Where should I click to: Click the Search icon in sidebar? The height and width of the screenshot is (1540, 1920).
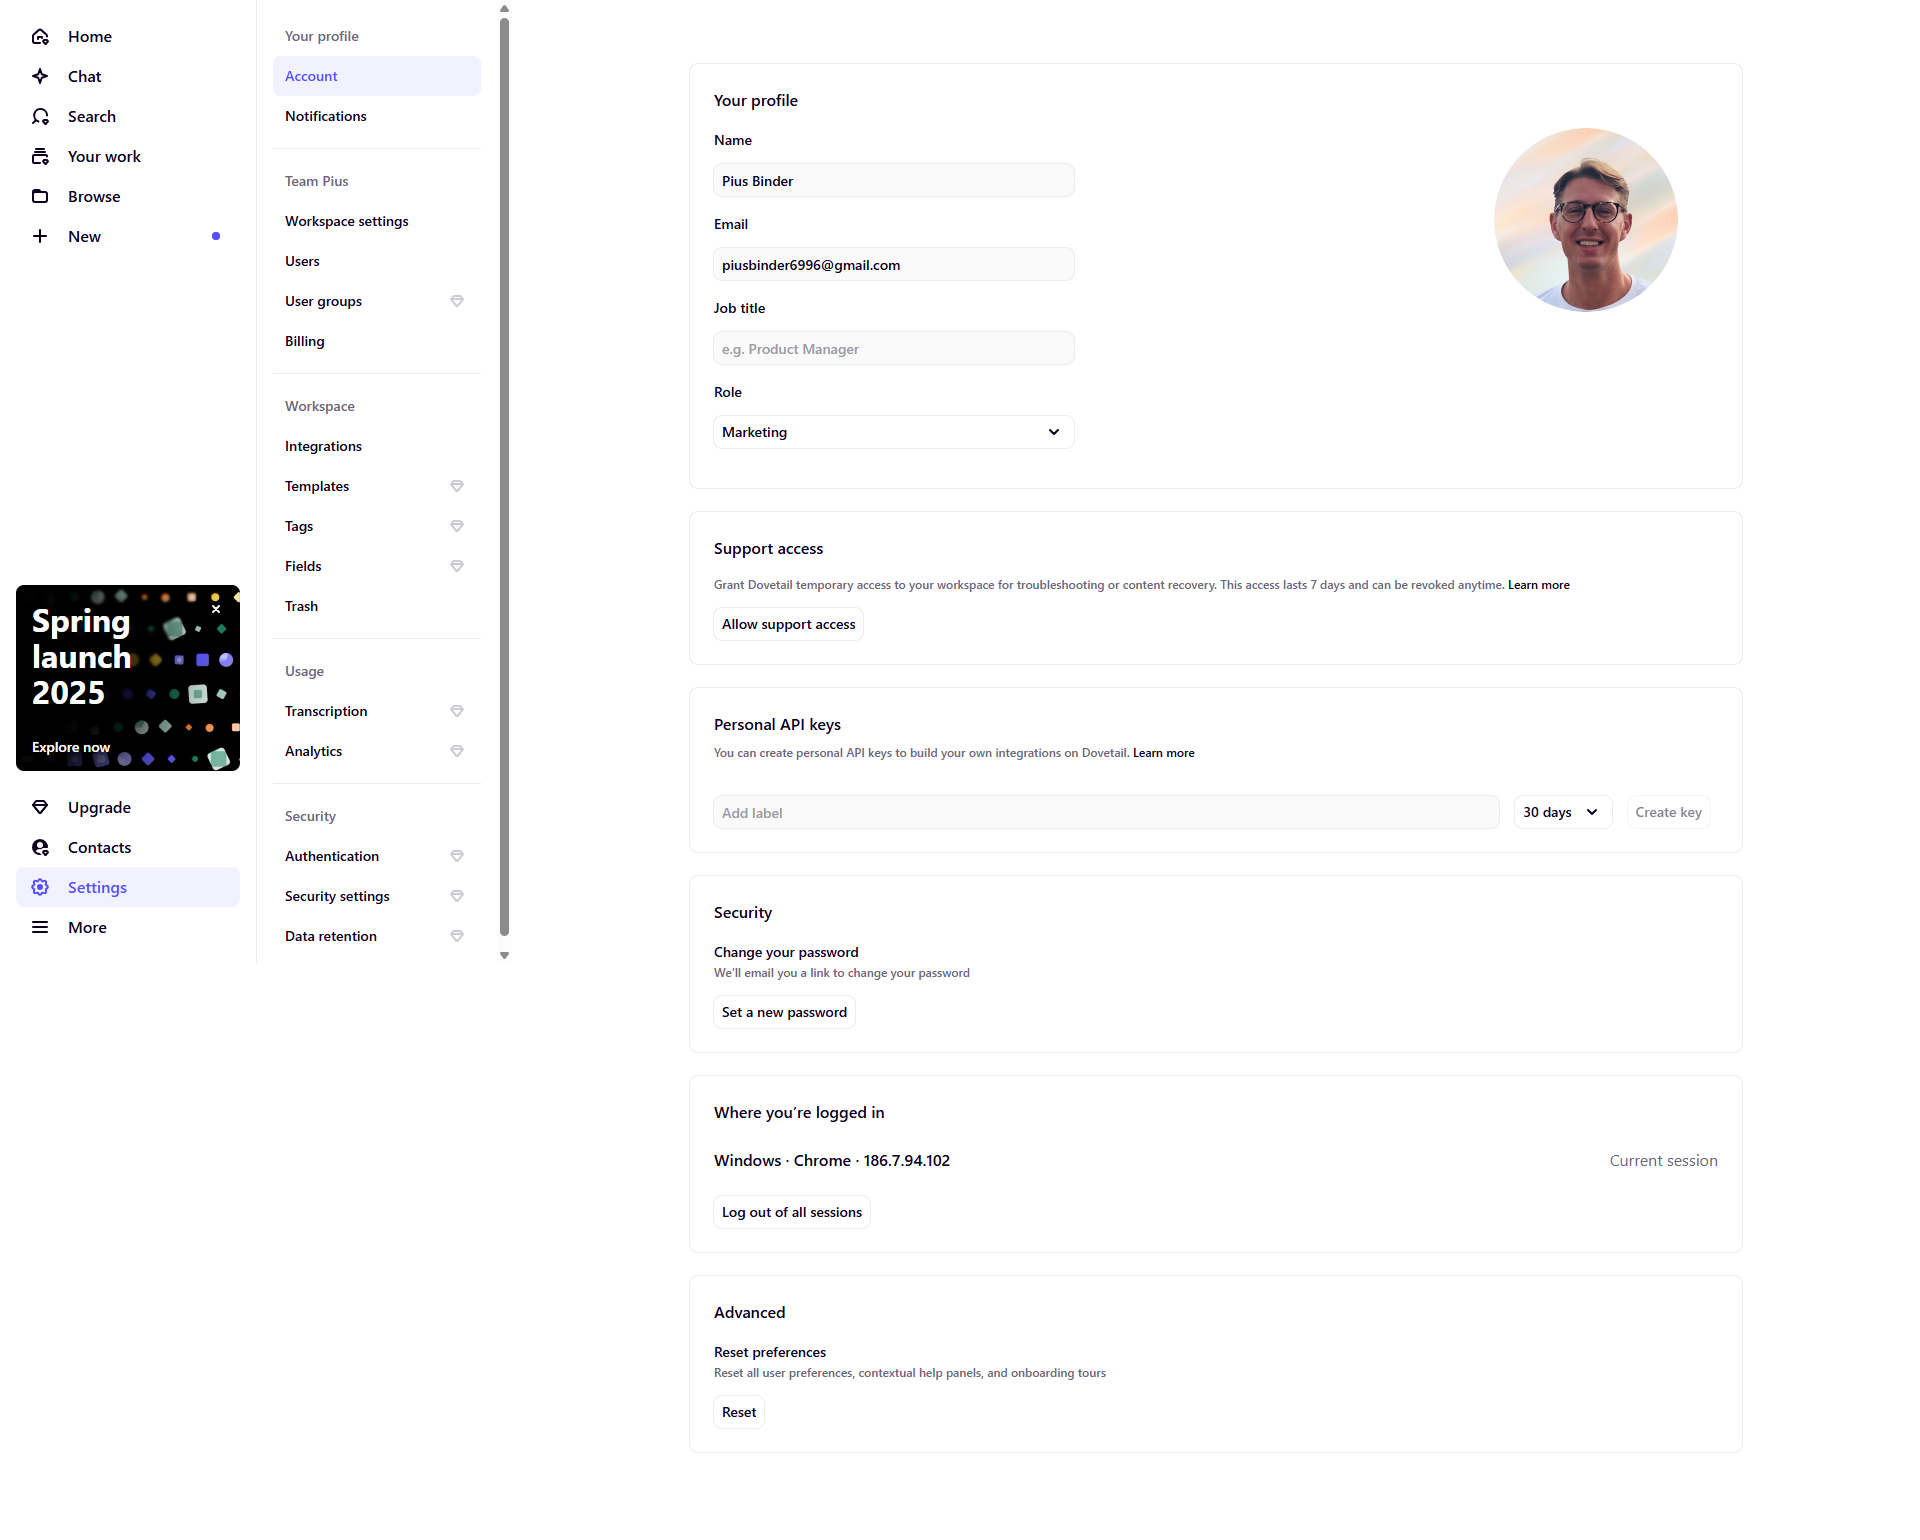click(x=40, y=117)
